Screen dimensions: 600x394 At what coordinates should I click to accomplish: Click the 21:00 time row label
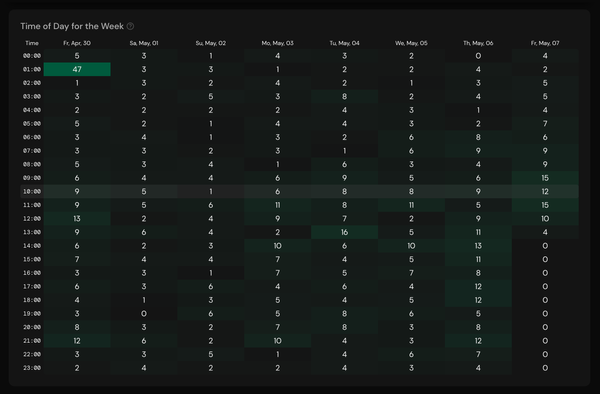coord(32,341)
